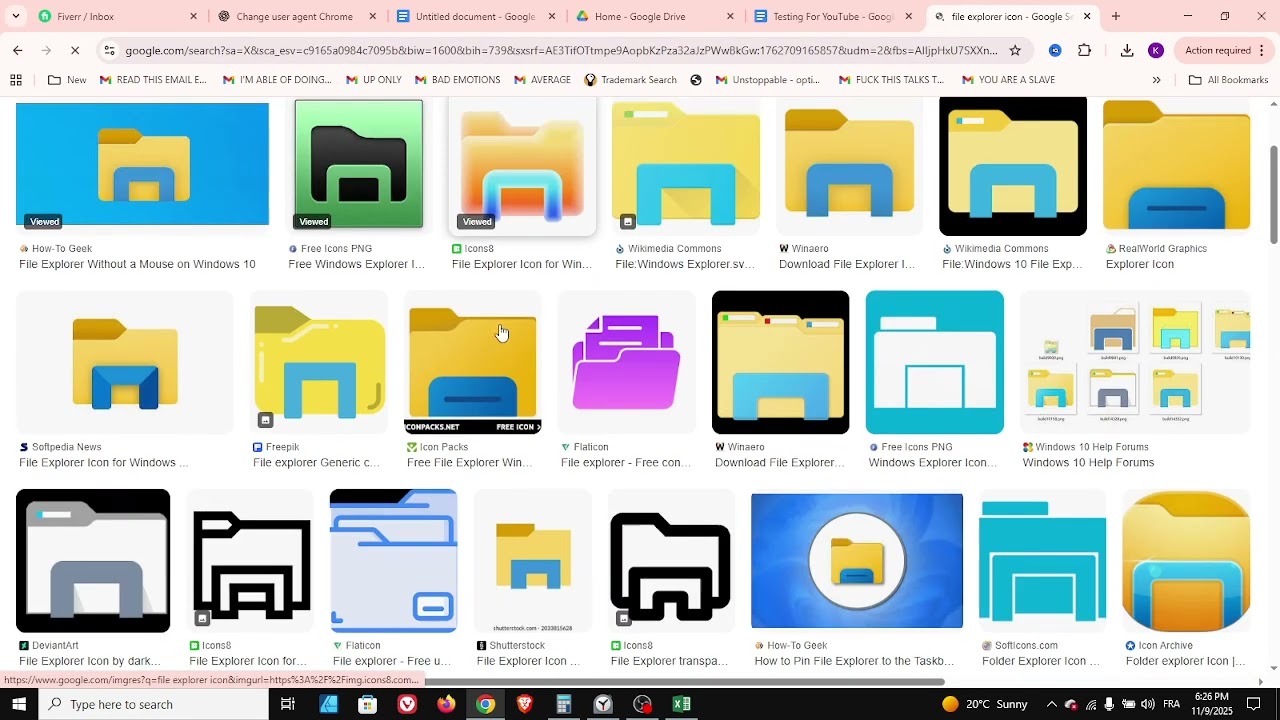Switch to Fiverr / Inbox tab
1280x720 pixels.
pyautogui.click(x=110, y=16)
